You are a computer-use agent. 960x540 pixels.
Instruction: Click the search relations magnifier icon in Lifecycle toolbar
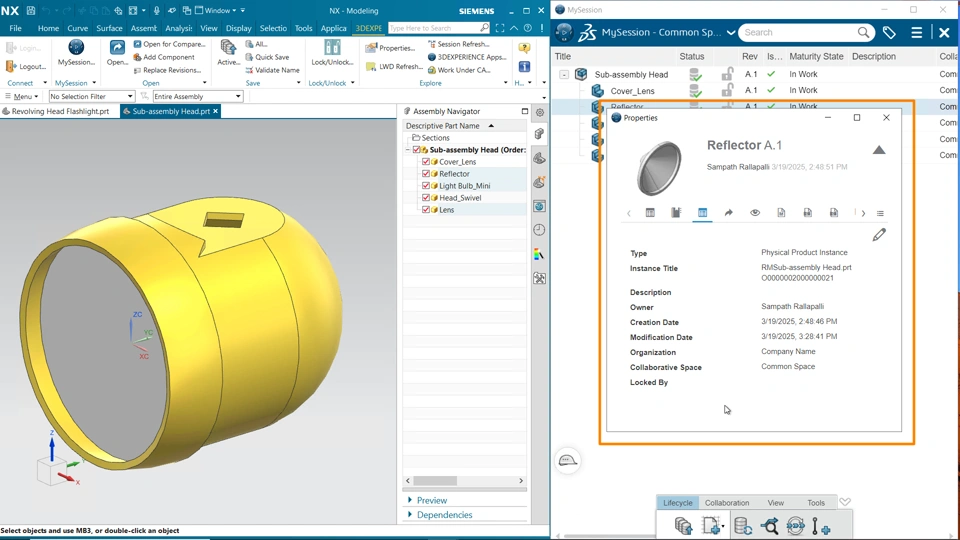(770, 526)
